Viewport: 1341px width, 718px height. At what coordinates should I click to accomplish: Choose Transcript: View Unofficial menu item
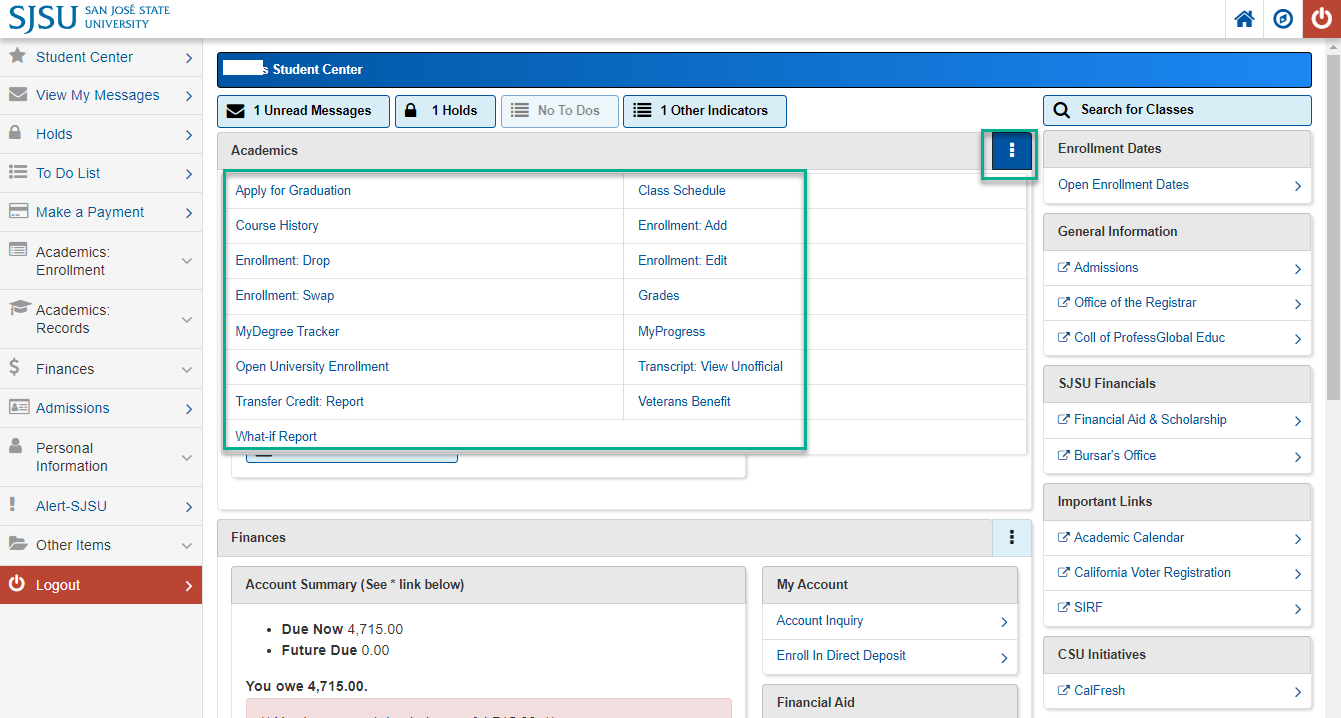coord(710,367)
